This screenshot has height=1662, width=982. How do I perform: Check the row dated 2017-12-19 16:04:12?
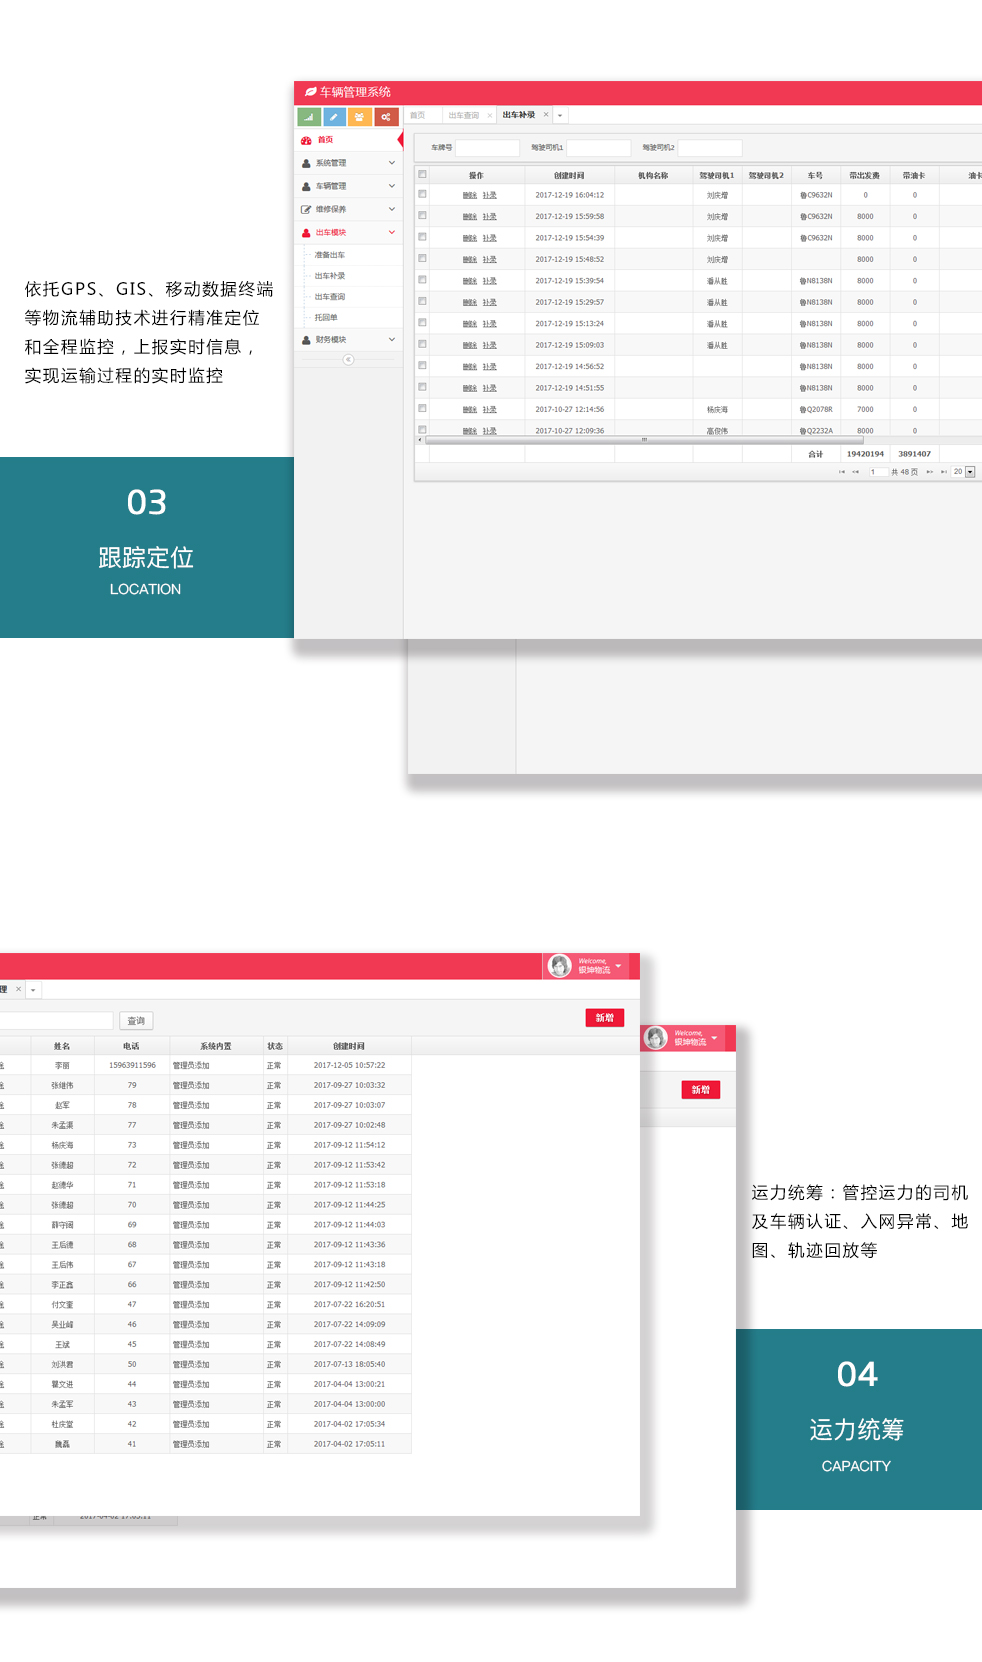click(422, 194)
